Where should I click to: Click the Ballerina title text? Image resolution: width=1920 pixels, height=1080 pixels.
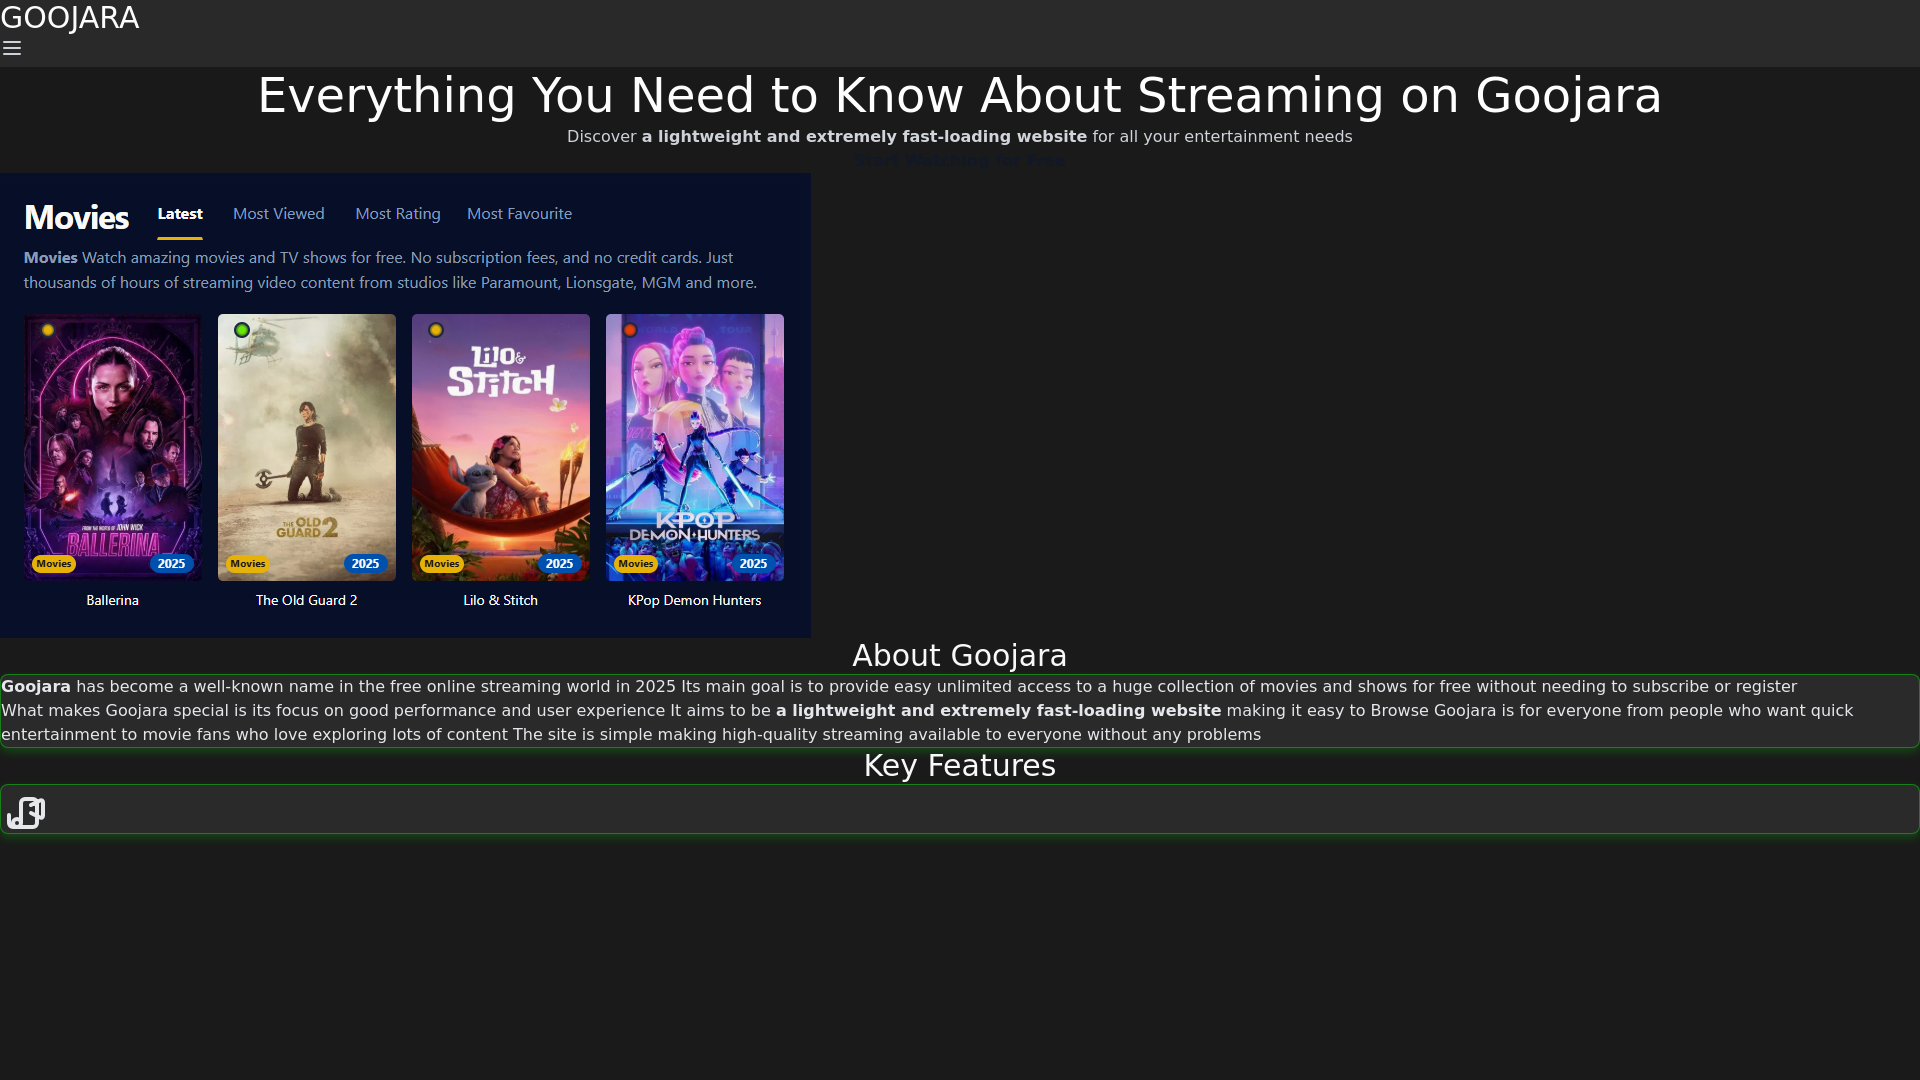pos(113,600)
